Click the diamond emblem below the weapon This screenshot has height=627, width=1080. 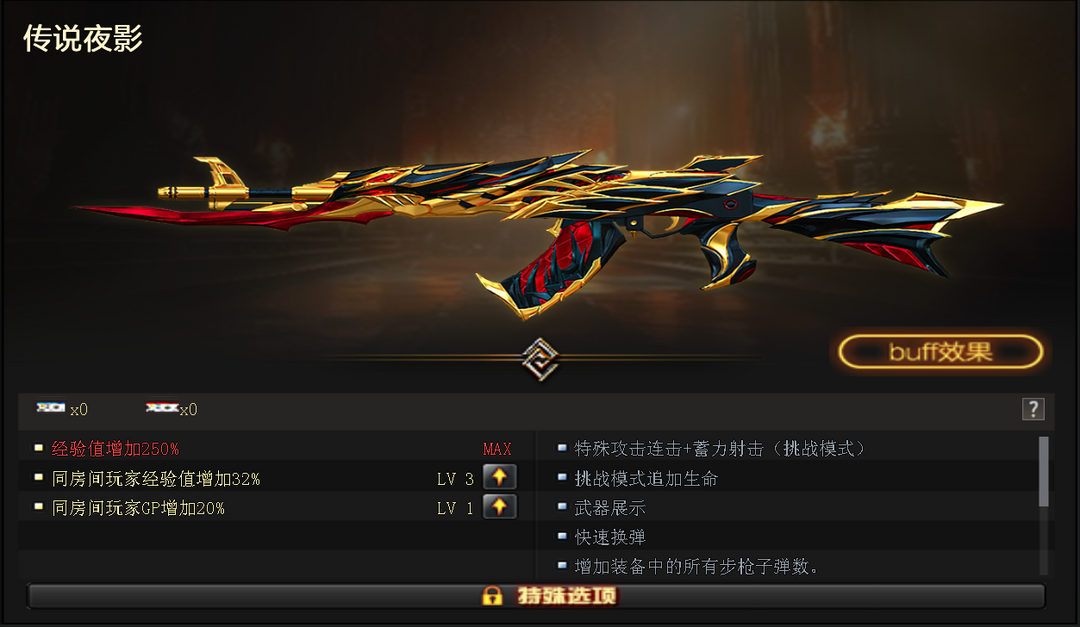(539, 359)
